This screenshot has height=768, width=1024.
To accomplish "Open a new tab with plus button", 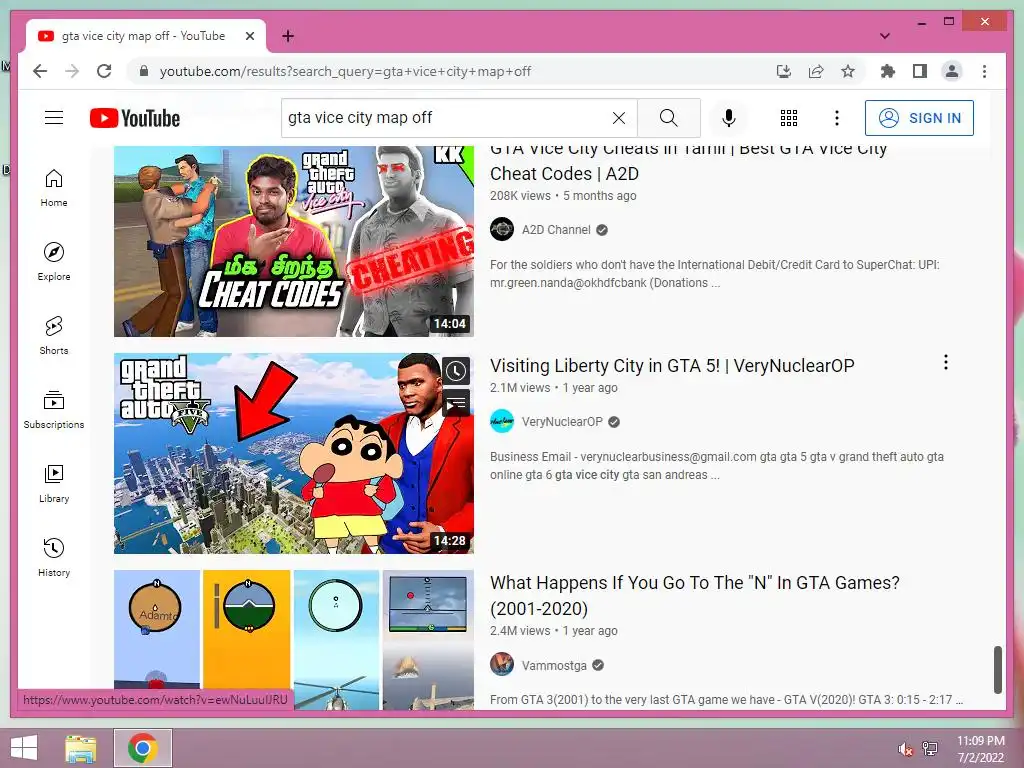I will pyautogui.click(x=288, y=36).
